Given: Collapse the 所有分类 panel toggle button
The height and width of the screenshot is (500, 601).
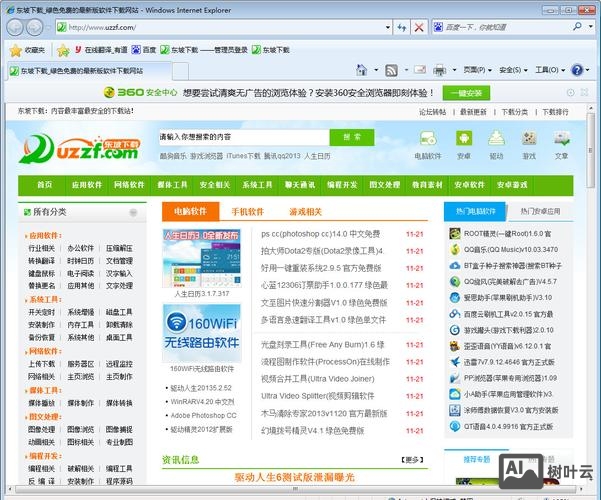Looking at the screenshot, I should coord(133,212).
